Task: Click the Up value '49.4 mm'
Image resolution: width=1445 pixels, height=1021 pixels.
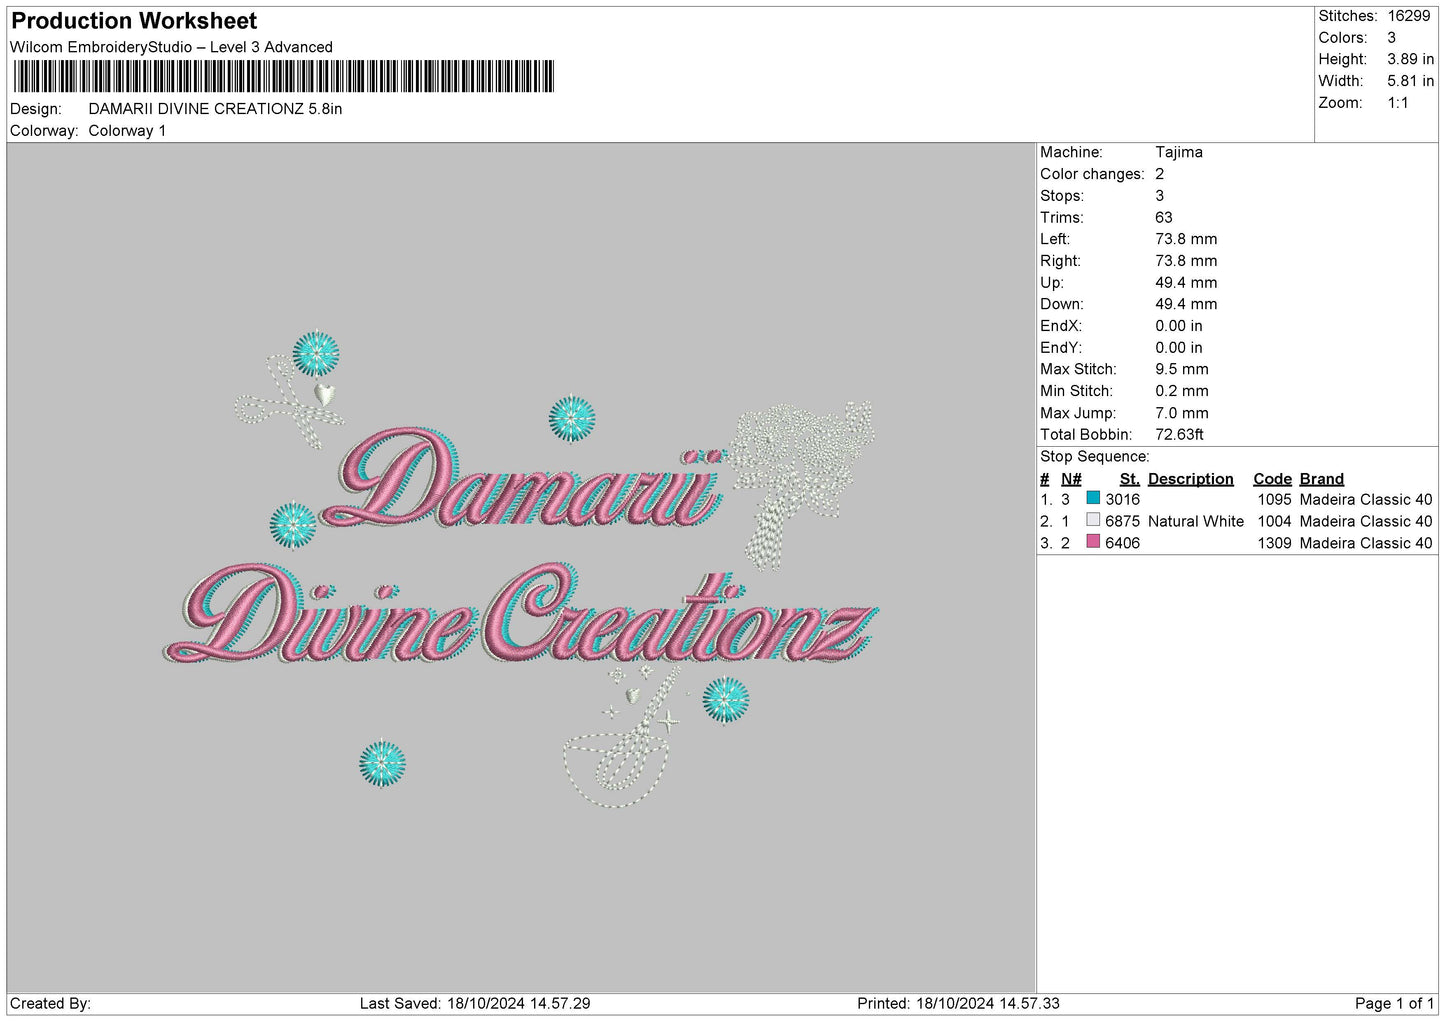Action: tap(1186, 282)
